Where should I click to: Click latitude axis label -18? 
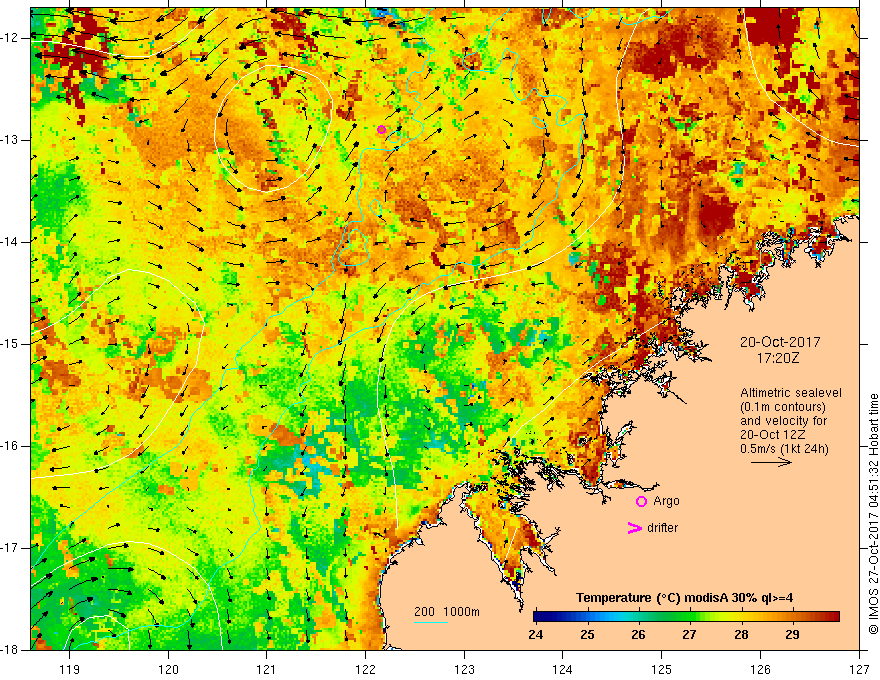coord(10,650)
